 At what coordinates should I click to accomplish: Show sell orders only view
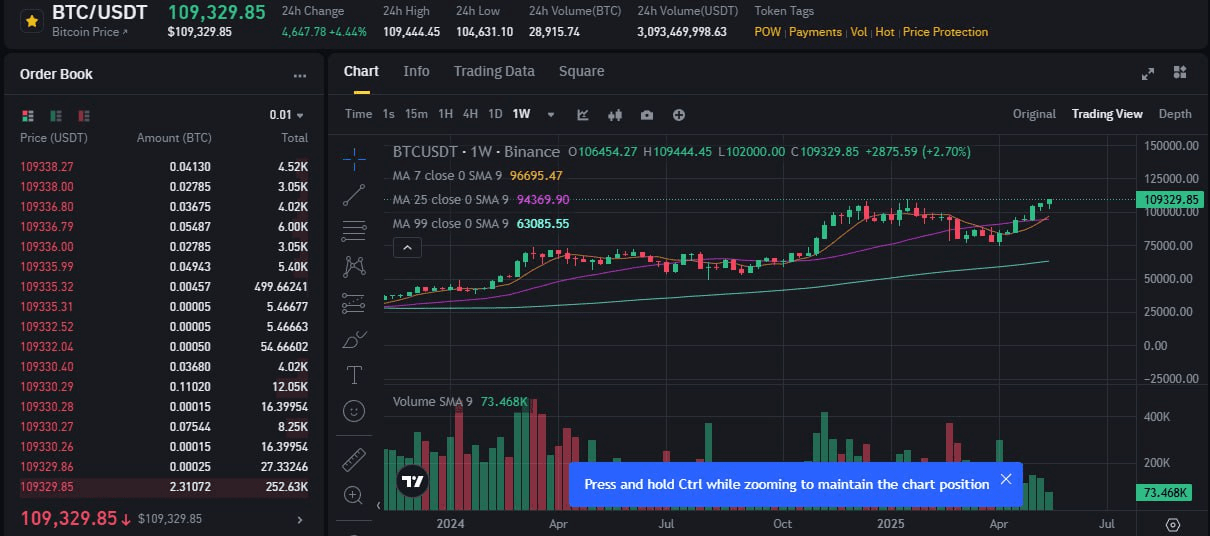tap(83, 115)
